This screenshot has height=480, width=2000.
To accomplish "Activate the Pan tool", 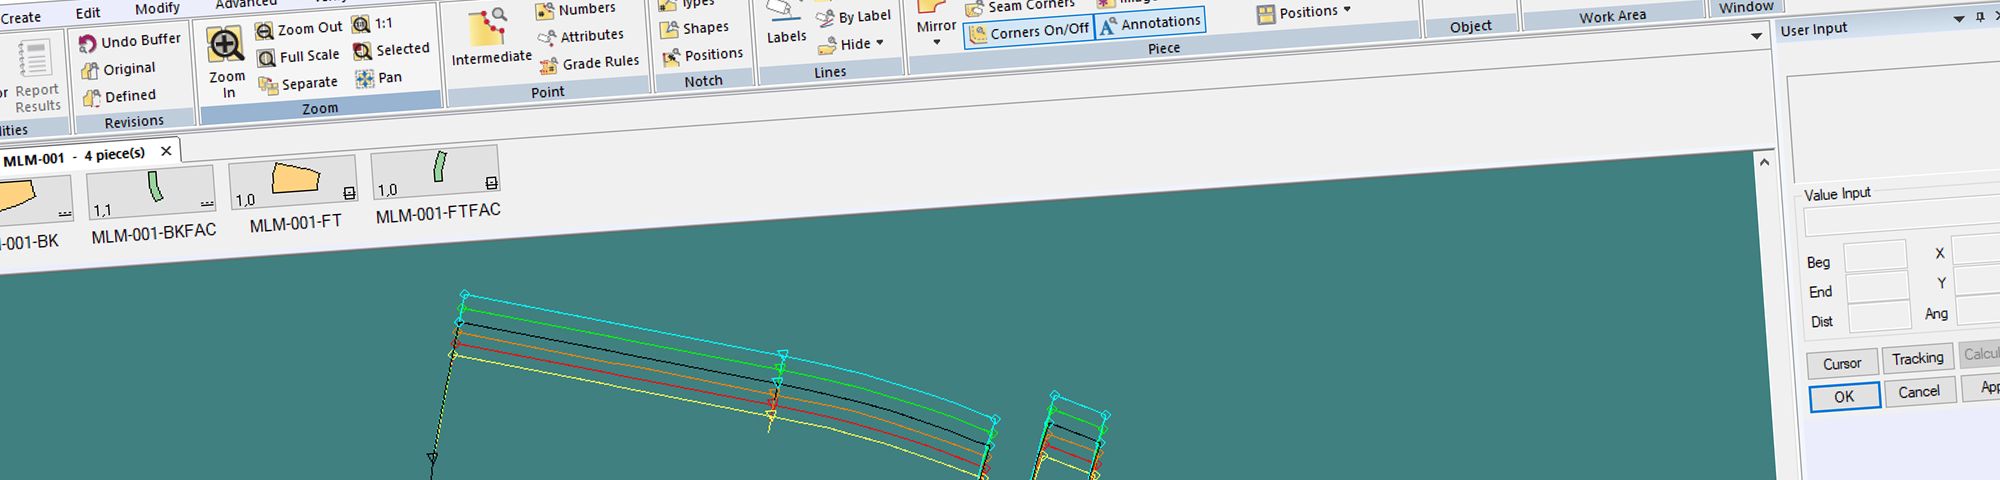I will pyautogui.click(x=378, y=77).
